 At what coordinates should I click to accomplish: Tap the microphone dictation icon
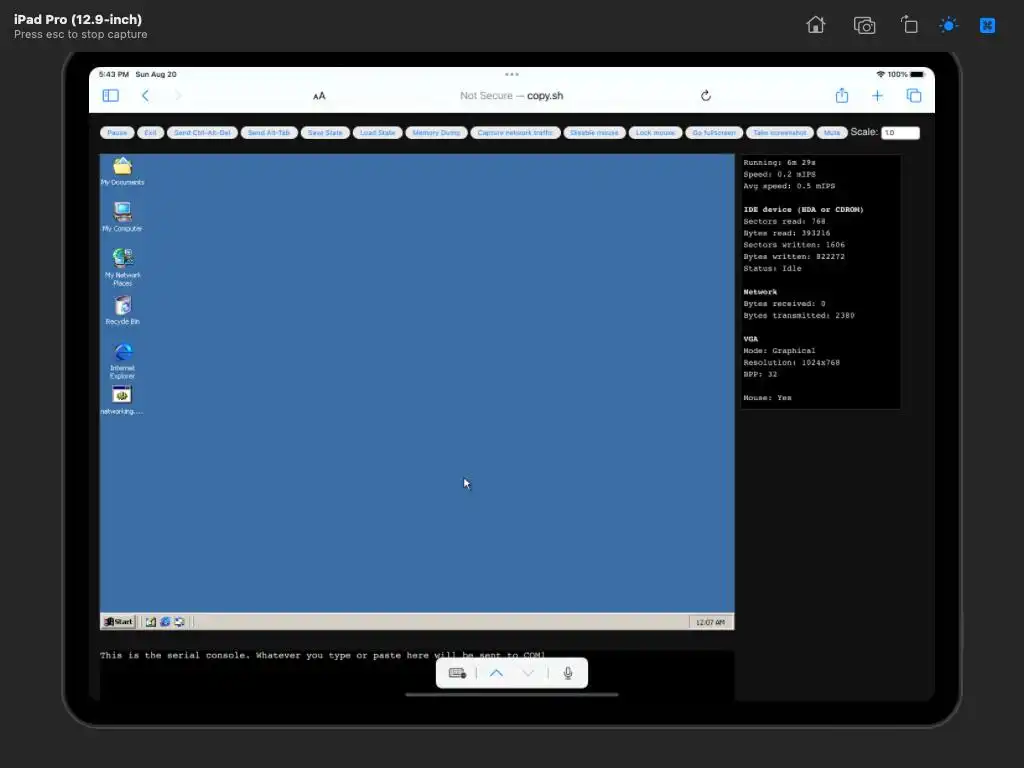tap(568, 673)
